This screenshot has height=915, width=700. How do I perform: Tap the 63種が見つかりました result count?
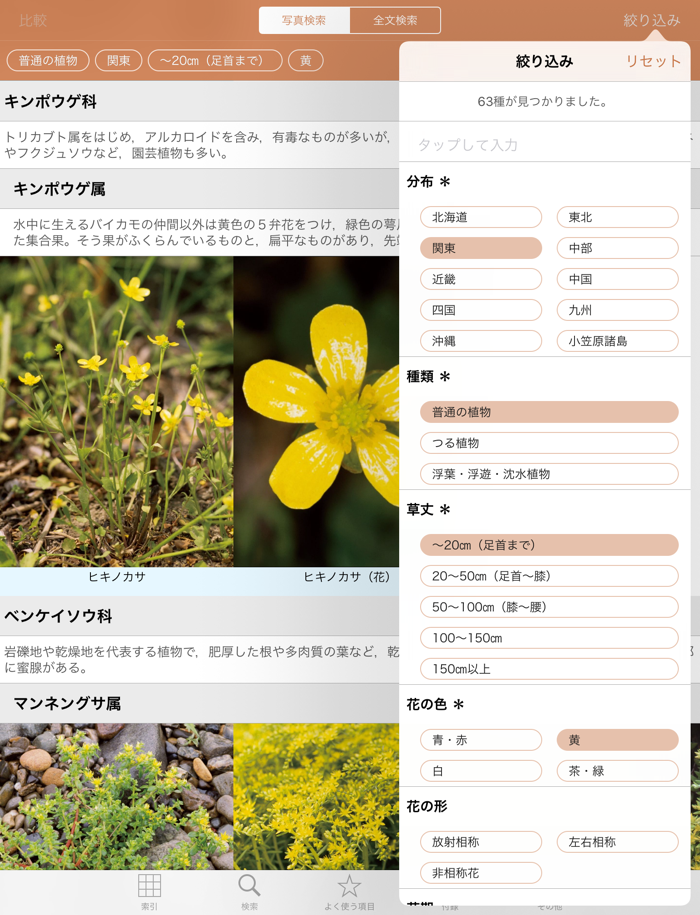click(542, 102)
